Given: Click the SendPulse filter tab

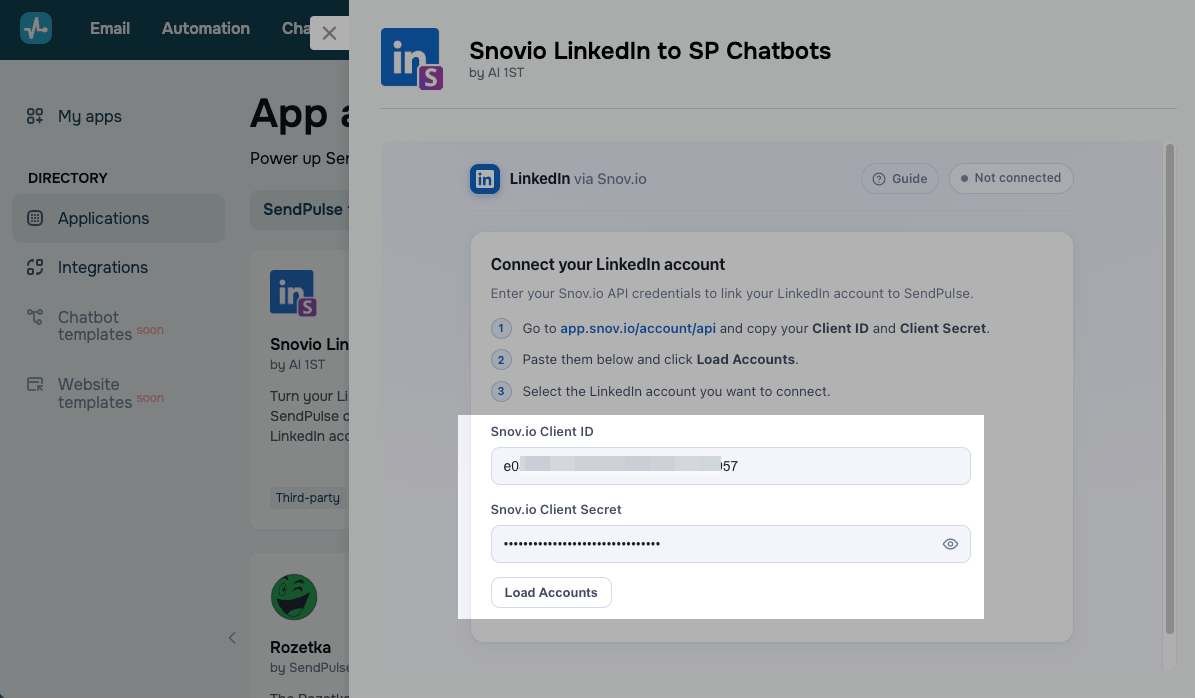Looking at the screenshot, I should coord(302,210).
